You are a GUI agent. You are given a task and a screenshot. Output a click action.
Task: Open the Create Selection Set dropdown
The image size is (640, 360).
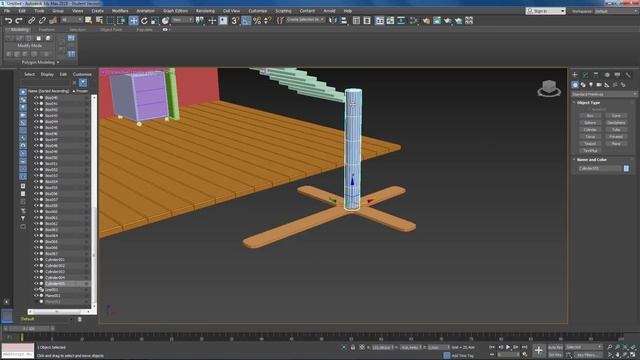click(305, 20)
